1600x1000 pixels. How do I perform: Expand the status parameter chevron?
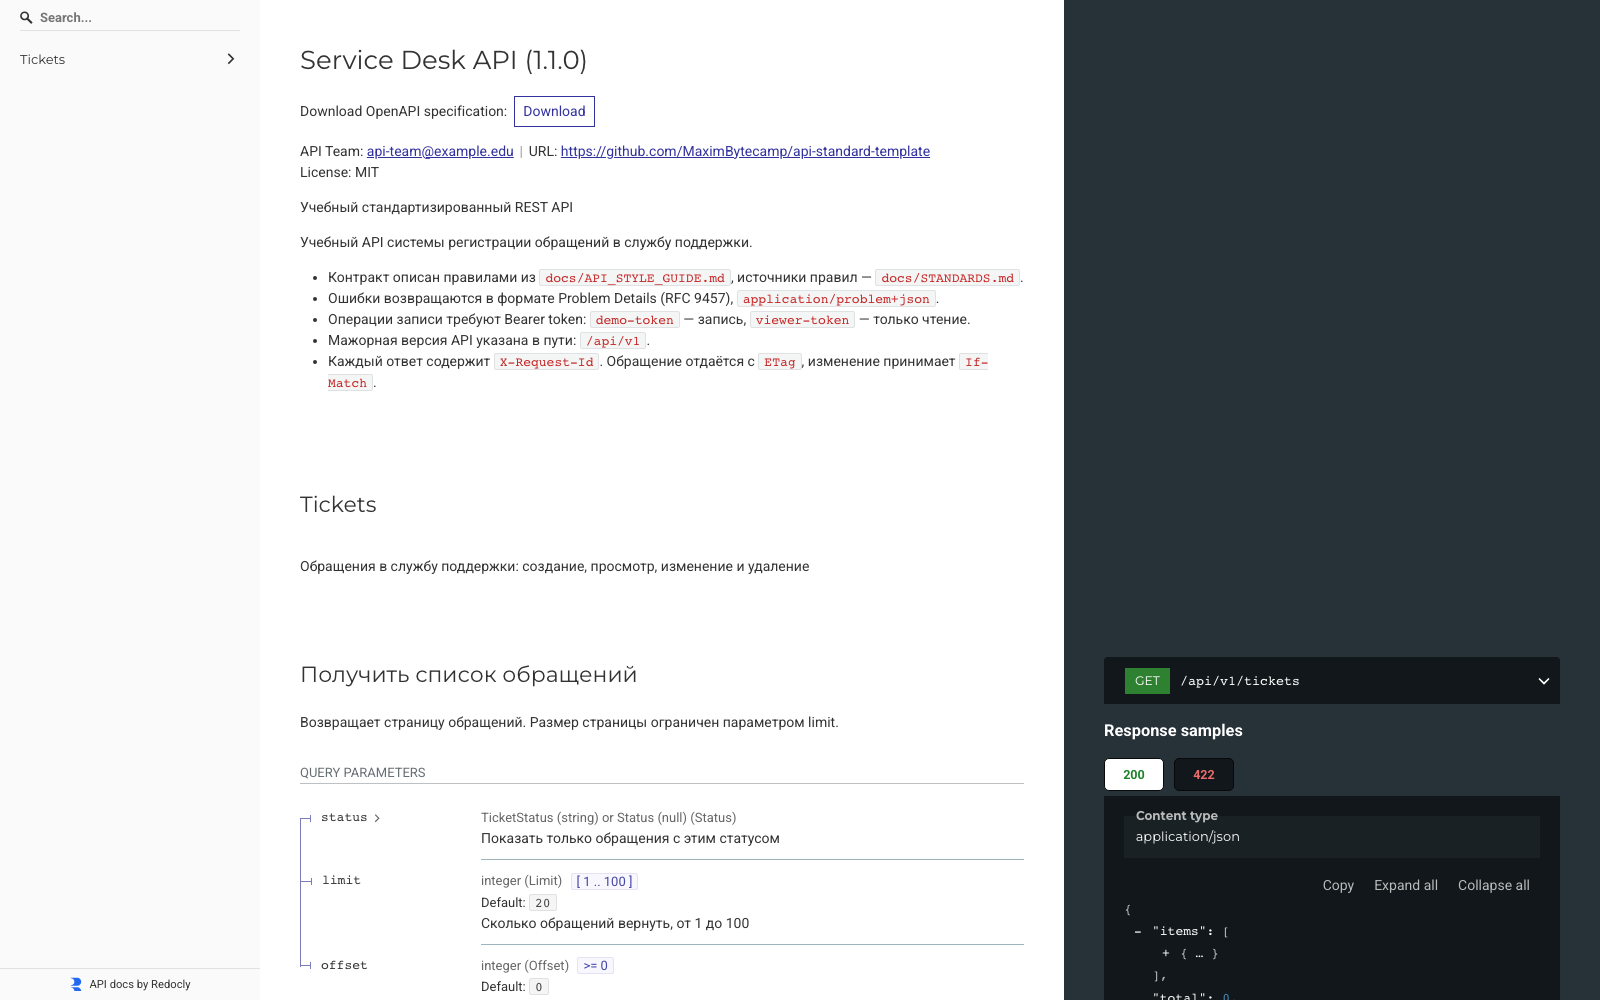click(377, 818)
